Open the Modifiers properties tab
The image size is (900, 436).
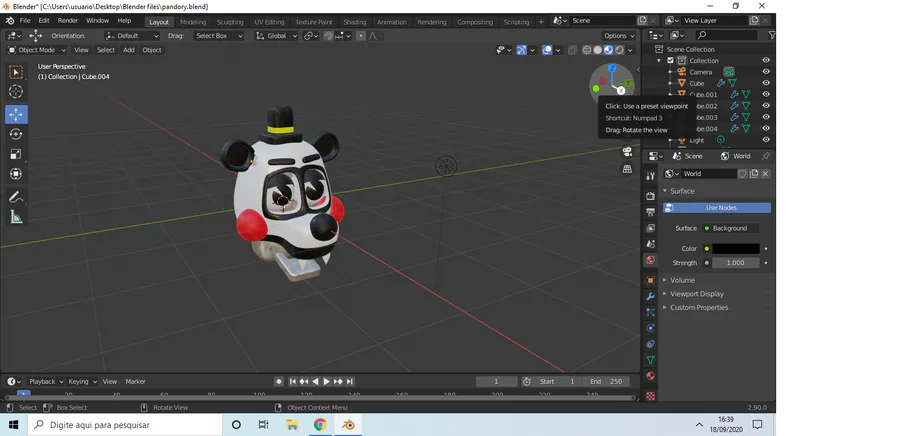click(650, 297)
